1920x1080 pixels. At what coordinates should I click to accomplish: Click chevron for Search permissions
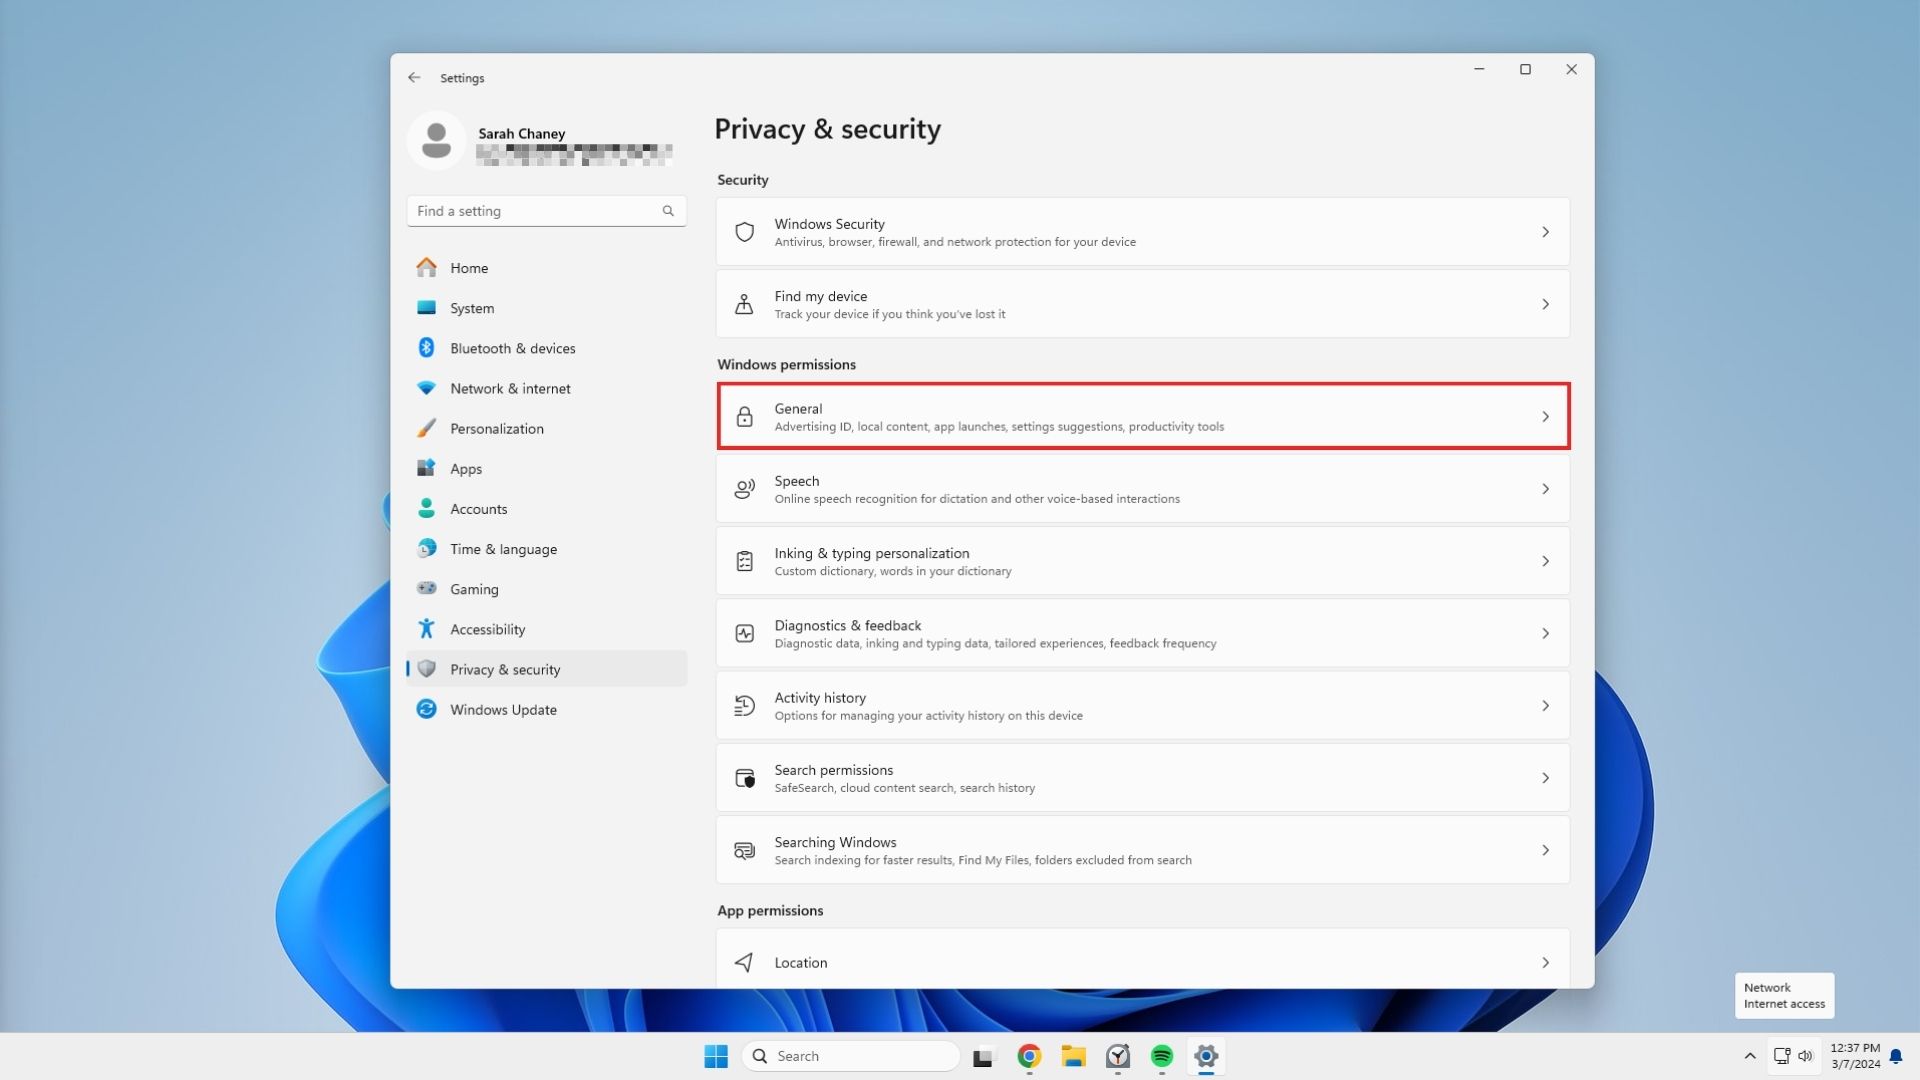click(1545, 778)
